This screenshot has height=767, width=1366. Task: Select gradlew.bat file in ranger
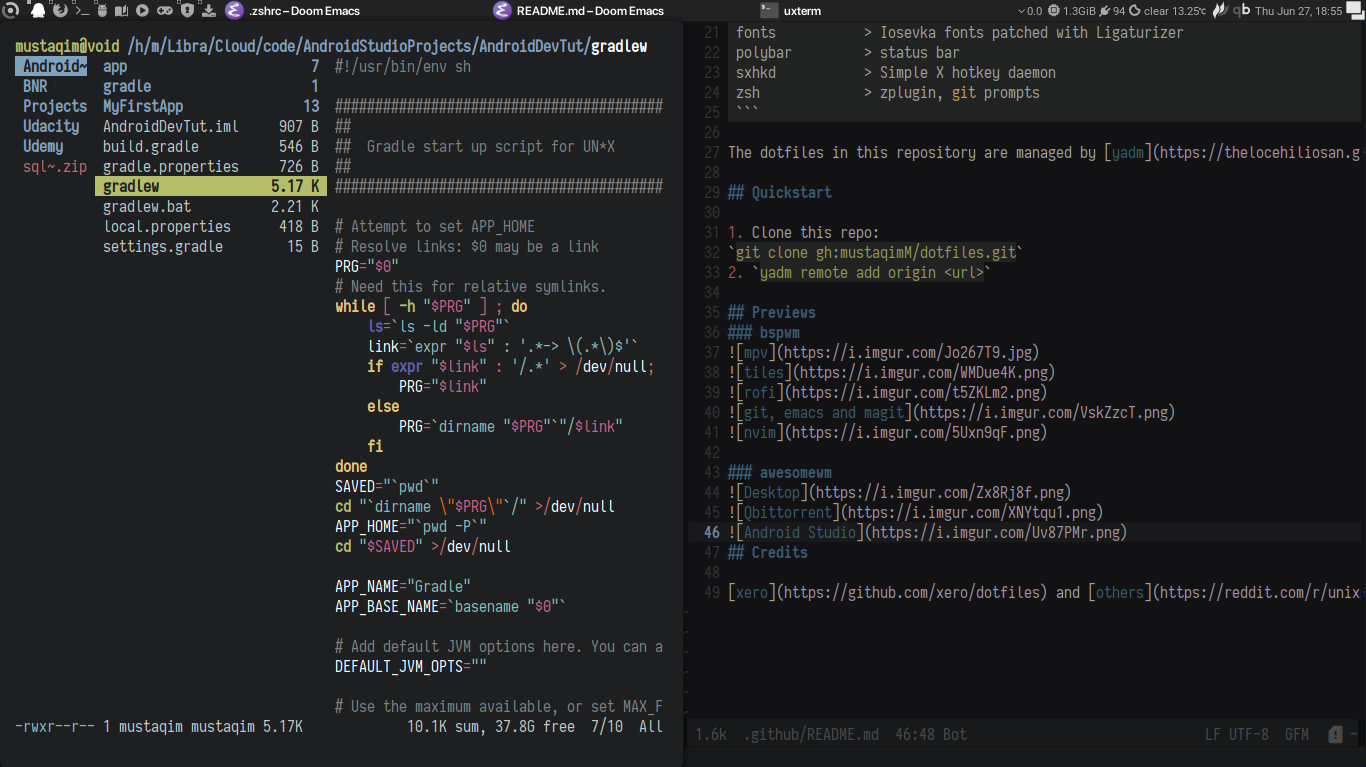click(x=211, y=206)
